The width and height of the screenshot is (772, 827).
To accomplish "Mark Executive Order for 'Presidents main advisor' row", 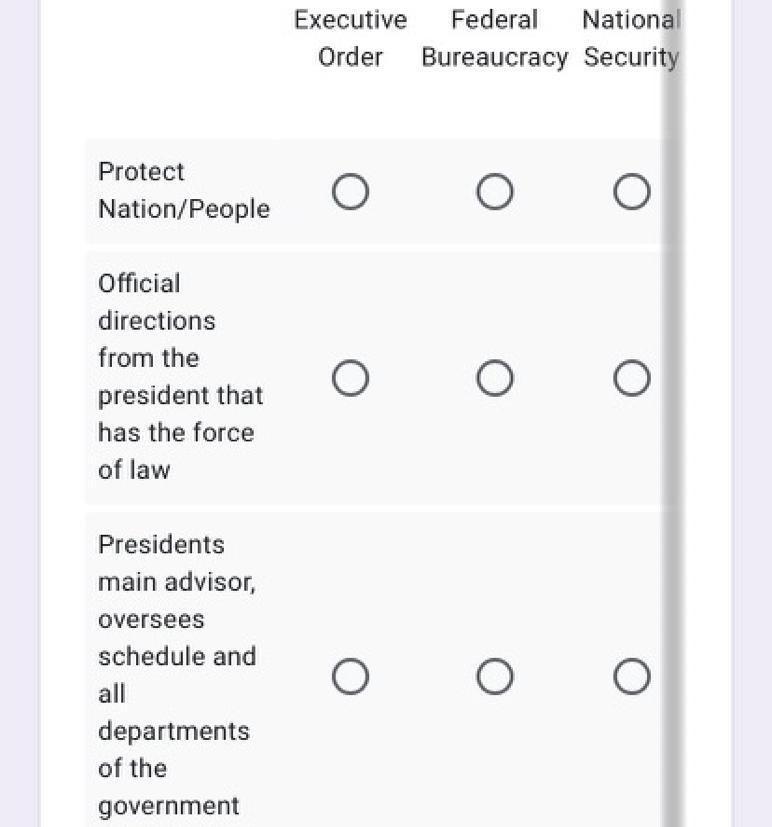I will pyautogui.click(x=350, y=677).
